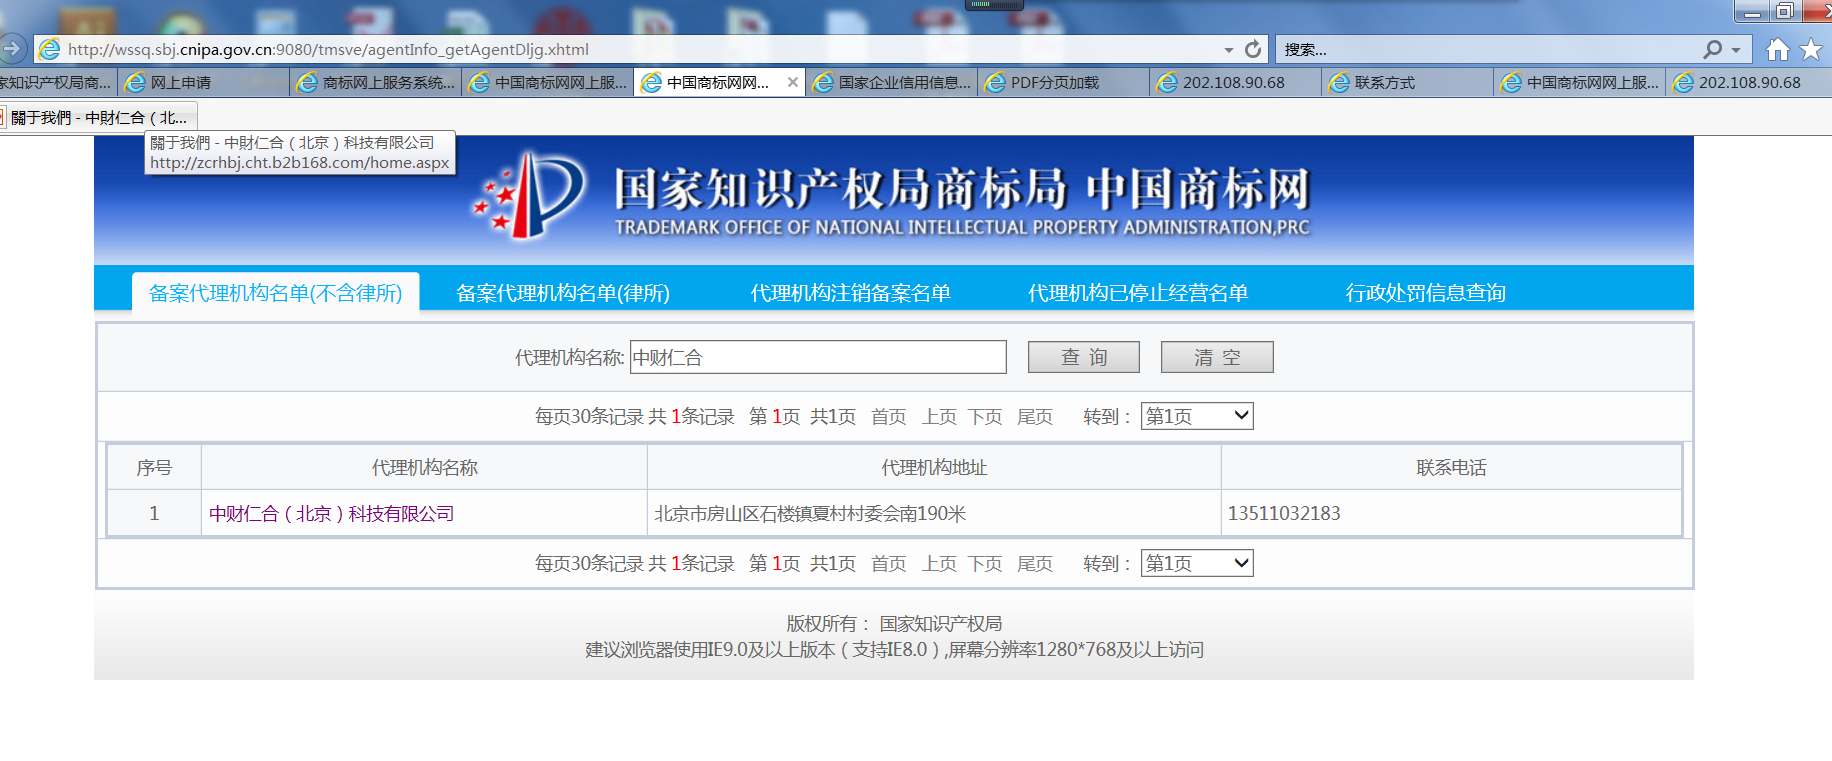Click 上页 in the lower pagination
This screenshot has width=1832, height=761.
pos(938,564)
